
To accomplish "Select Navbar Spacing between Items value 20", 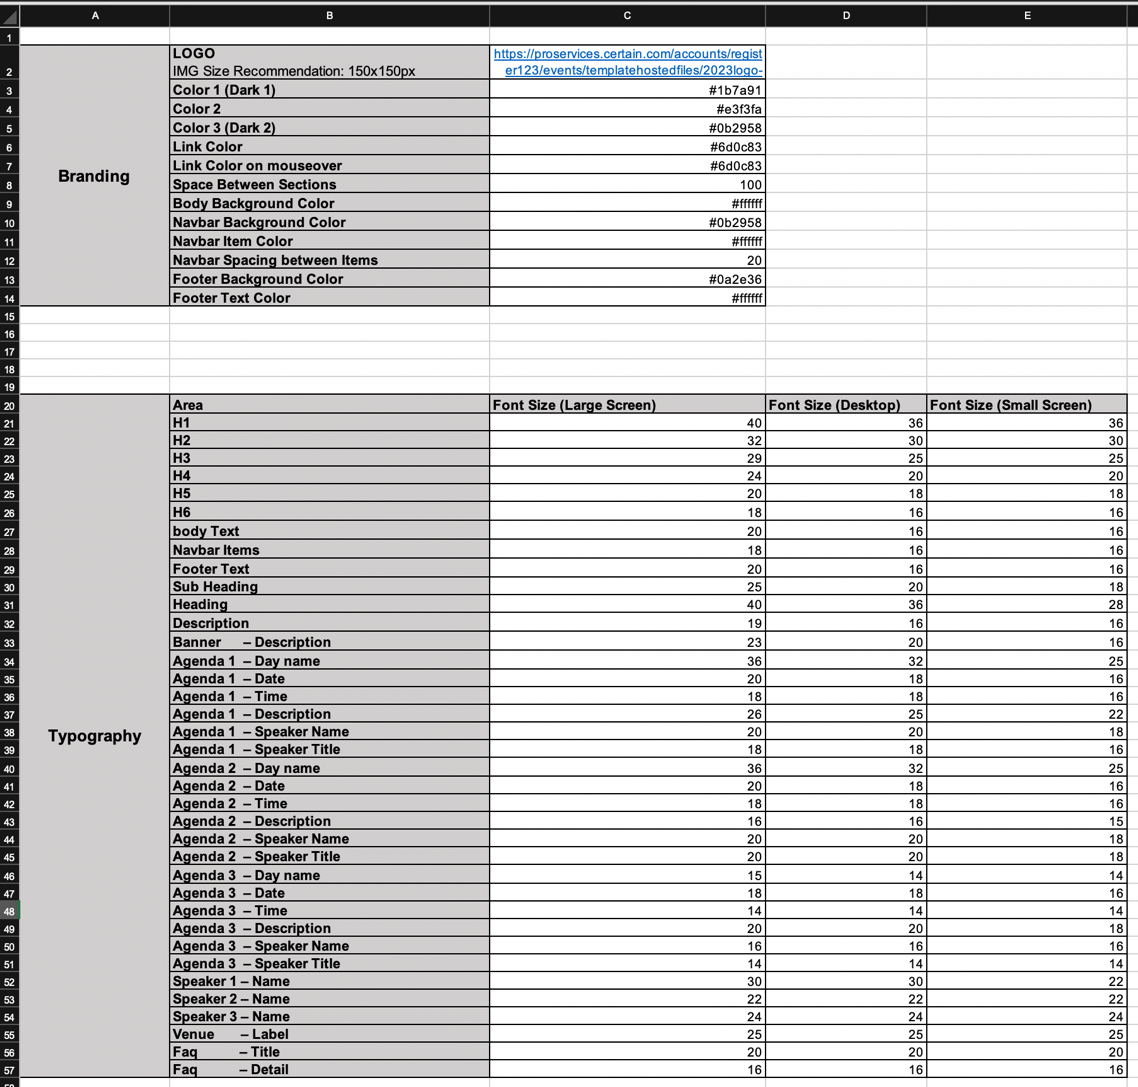I will click(x=627, y=260).
